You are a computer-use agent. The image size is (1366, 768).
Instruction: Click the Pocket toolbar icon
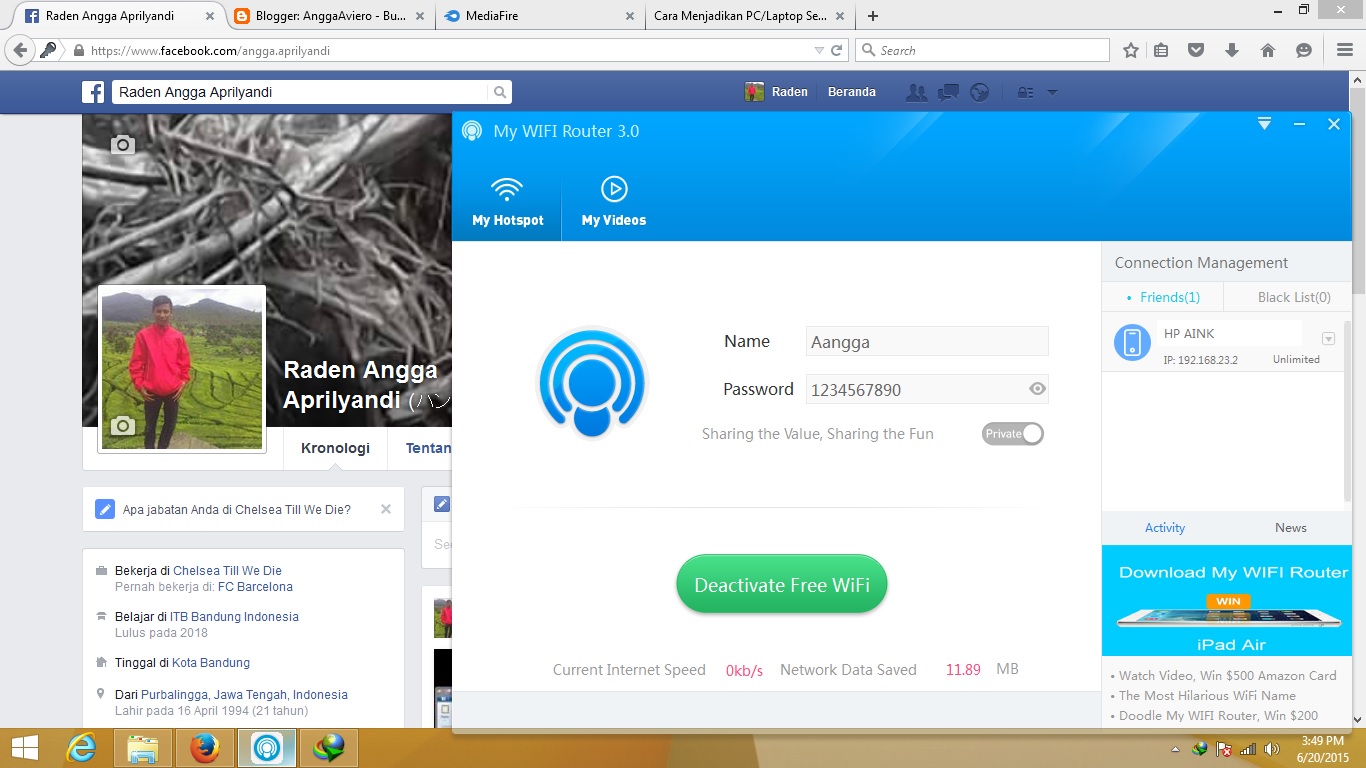(x=1196, y=50)
